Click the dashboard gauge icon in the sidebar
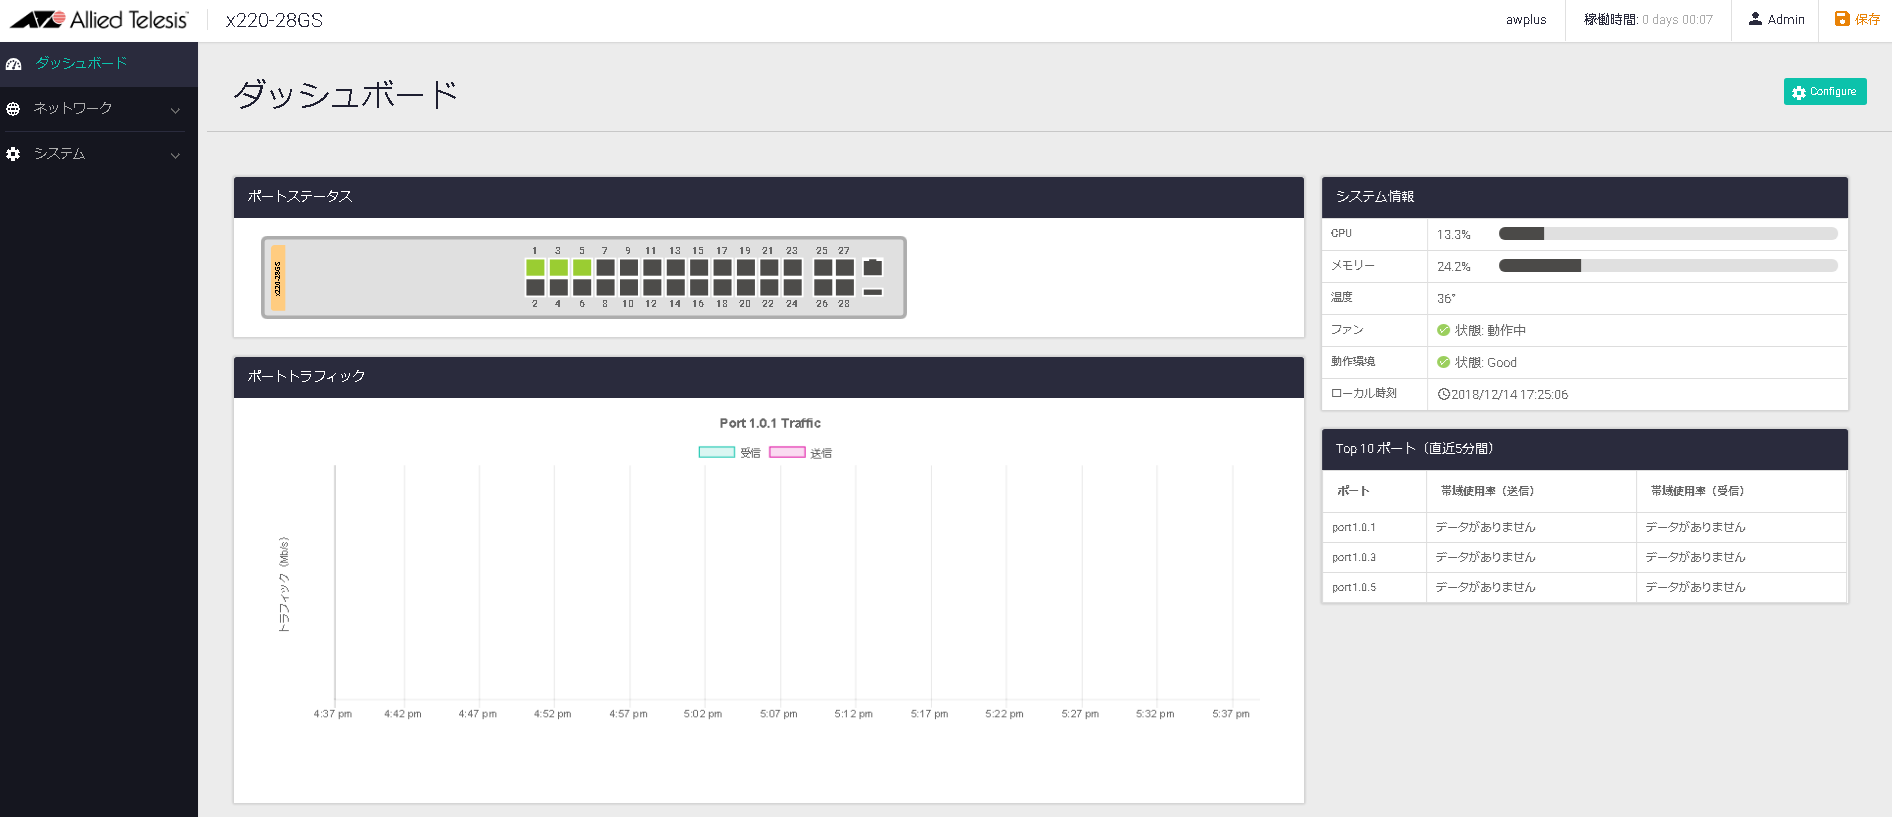This screenshot has width=1892, height=817. (x=14, y=64)
